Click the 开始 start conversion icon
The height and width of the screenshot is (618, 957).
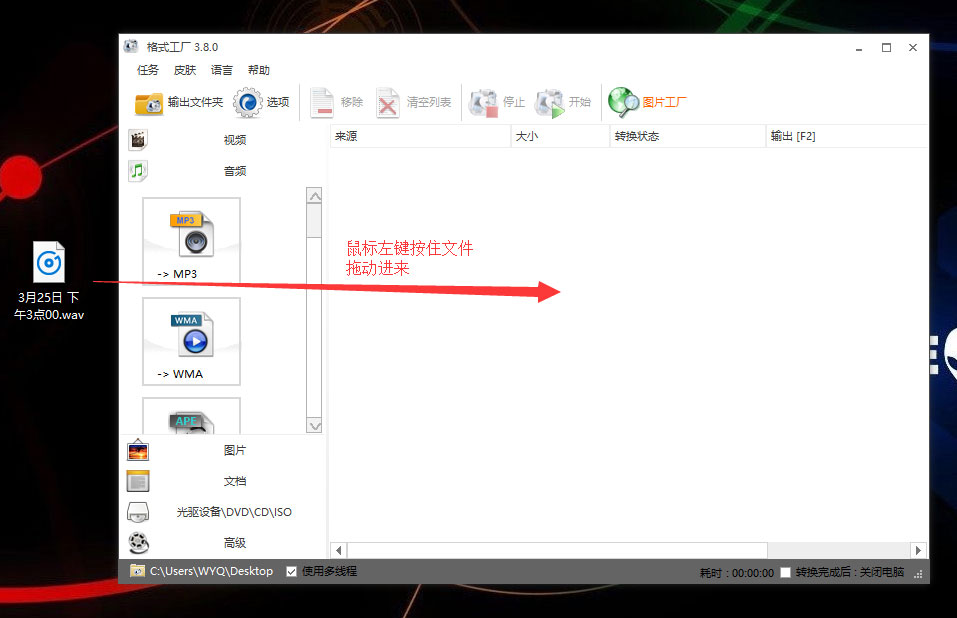pyautogui.click(x=549, y=102)
